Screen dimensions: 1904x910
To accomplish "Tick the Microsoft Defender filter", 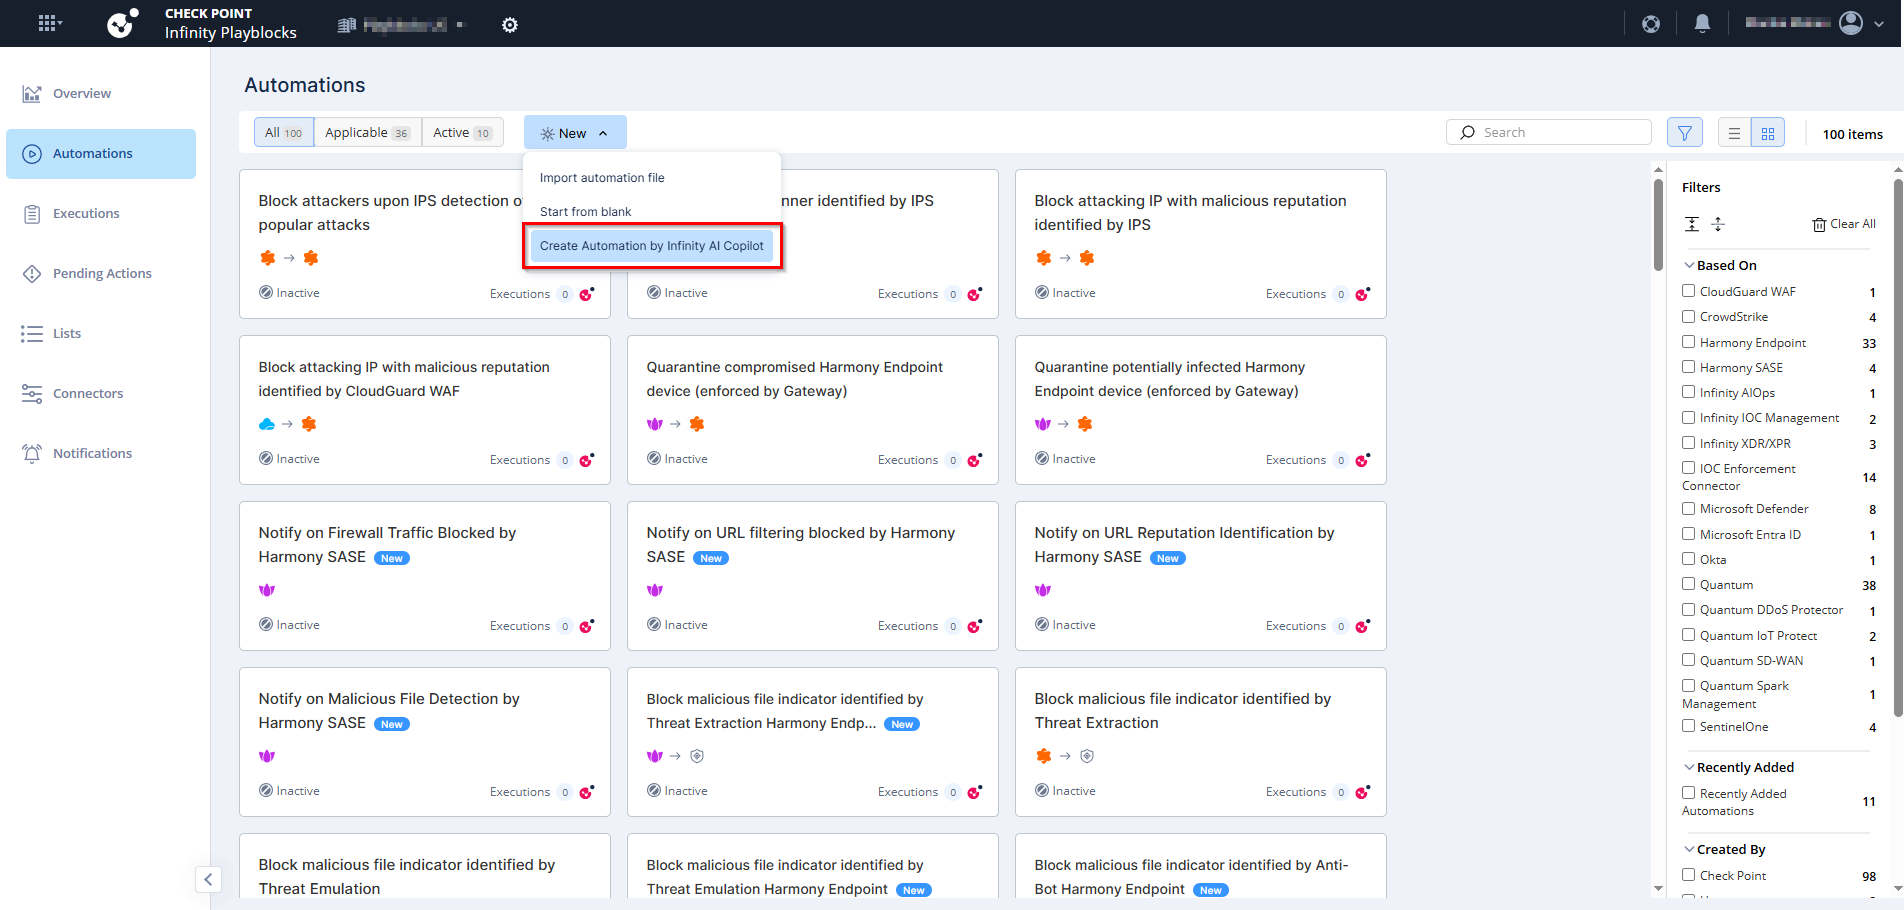I will pos(1689,508).
